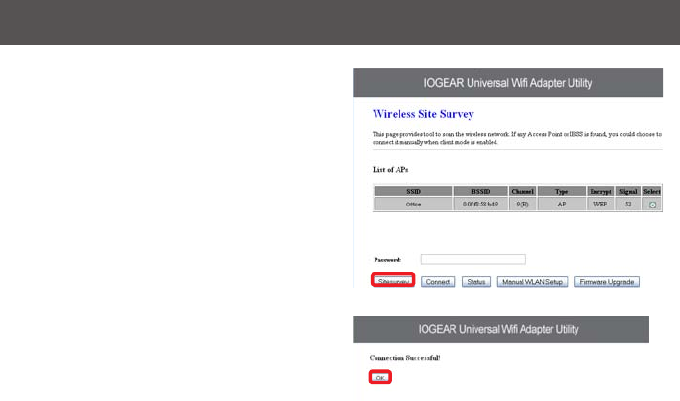
Task: Click the Encrypt column header
Action: (601, 192)
